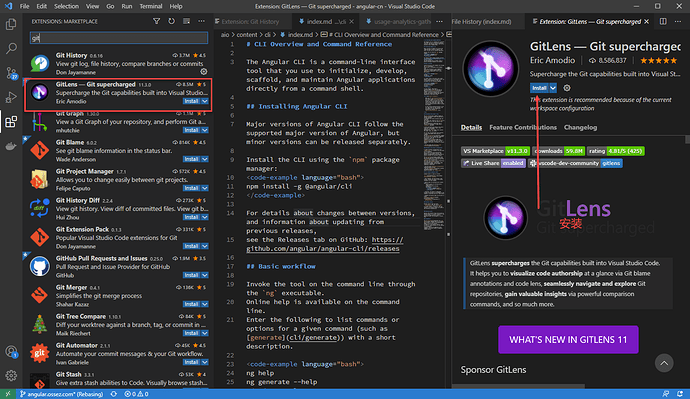This screenshot has width=690, height=399.
Task: Select Git Stash in the extension list
Action: pyautogui.click(x=119, y=379)
